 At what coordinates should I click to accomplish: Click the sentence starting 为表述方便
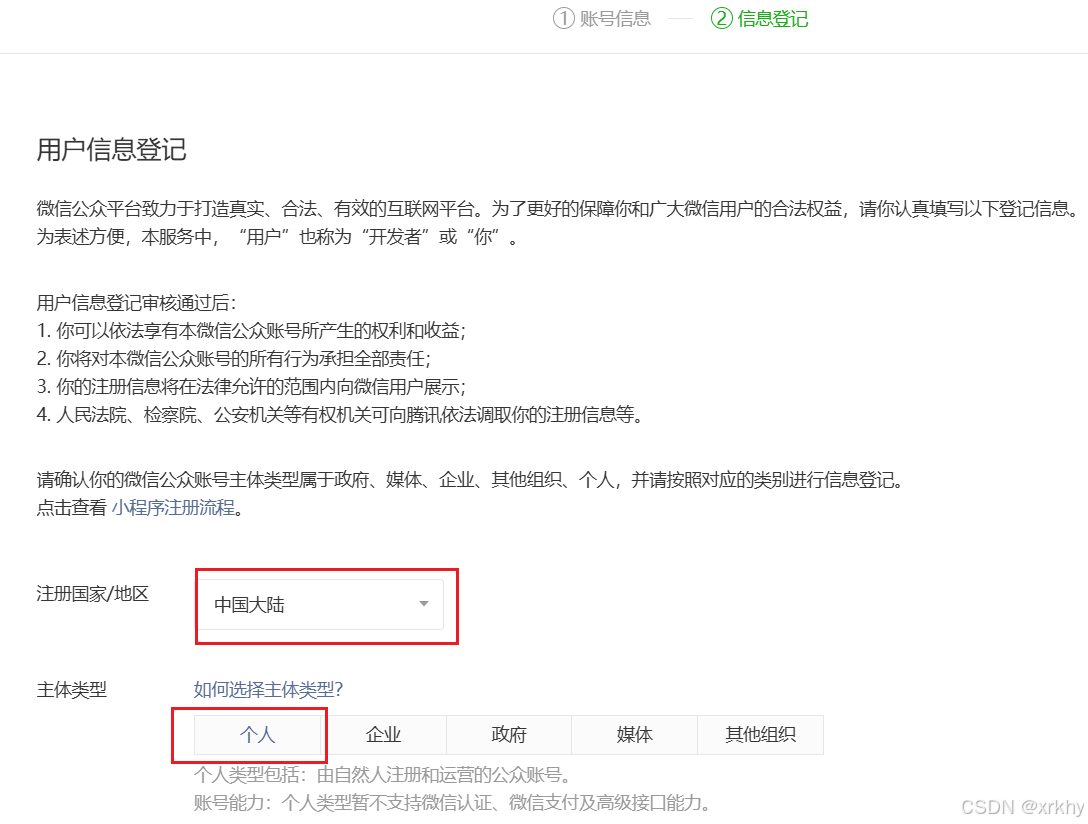click(277, 237)
